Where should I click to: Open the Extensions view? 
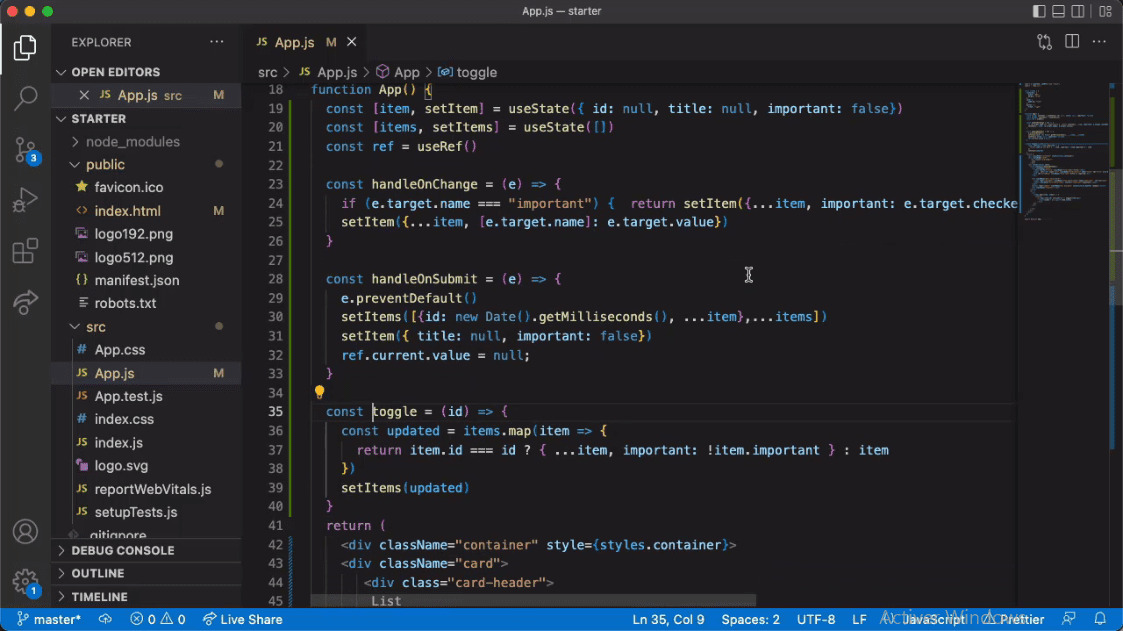[25, 252]
